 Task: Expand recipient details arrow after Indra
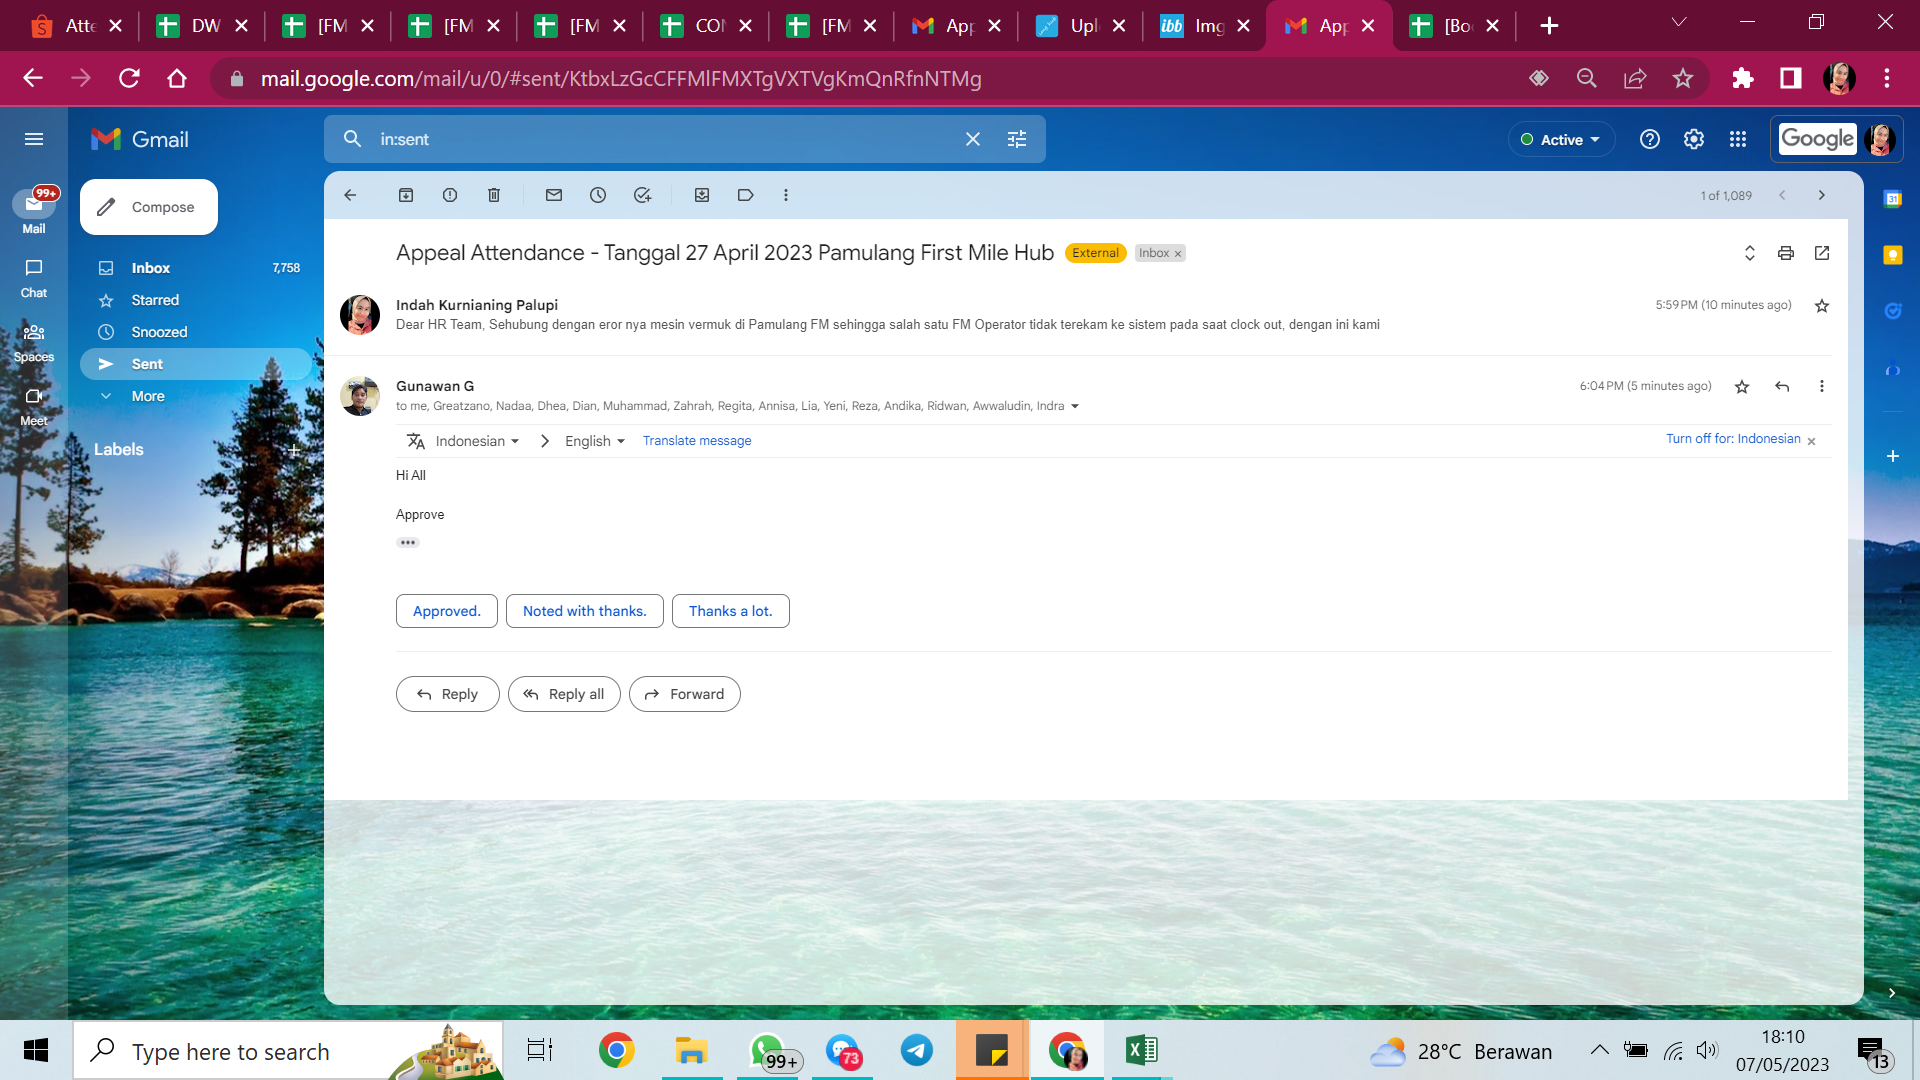coord(1075,407)
